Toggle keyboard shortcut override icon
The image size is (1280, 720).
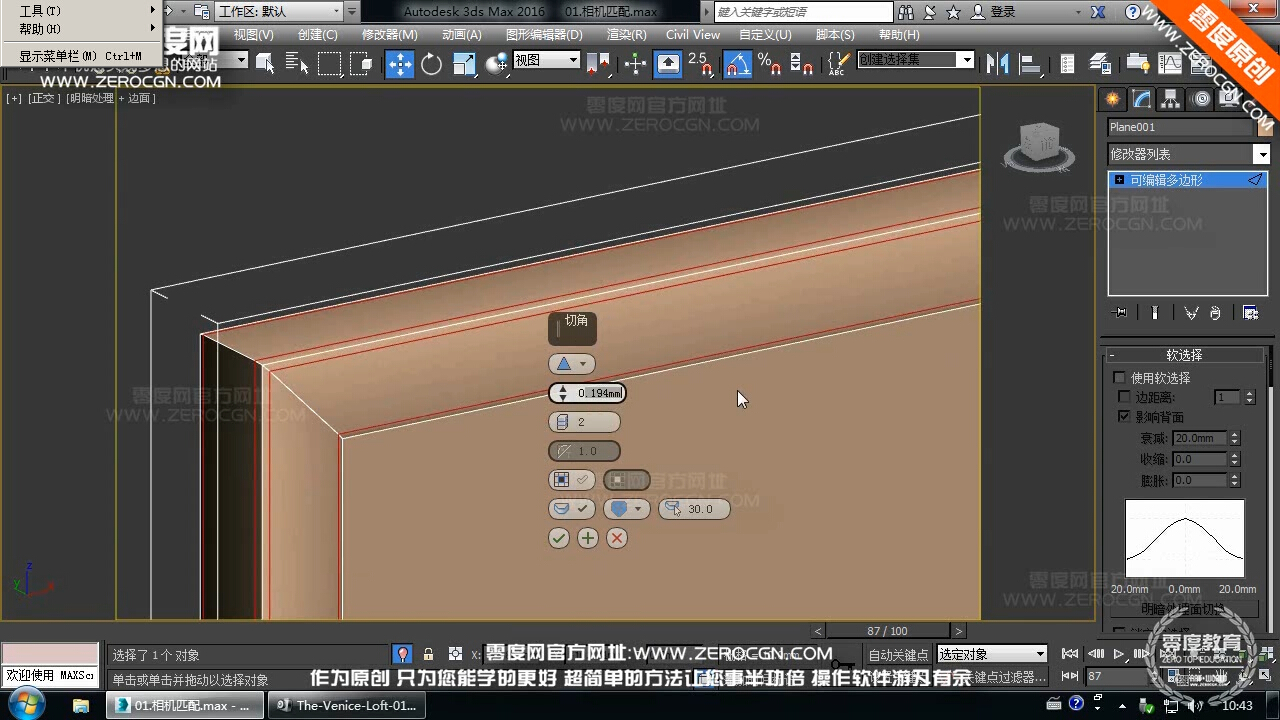tap(667, 64)
